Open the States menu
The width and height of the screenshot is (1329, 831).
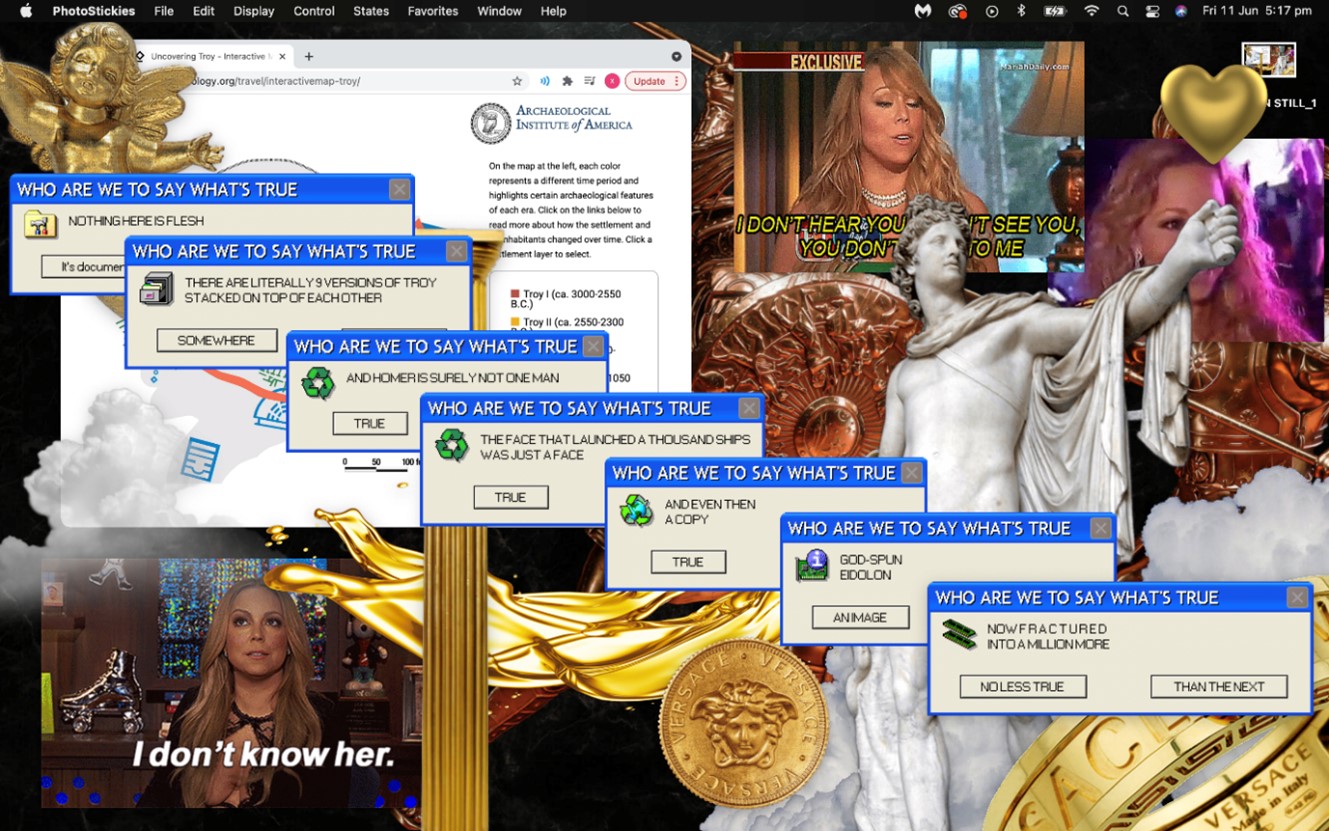pyautogui.click(x=371, y=11)
